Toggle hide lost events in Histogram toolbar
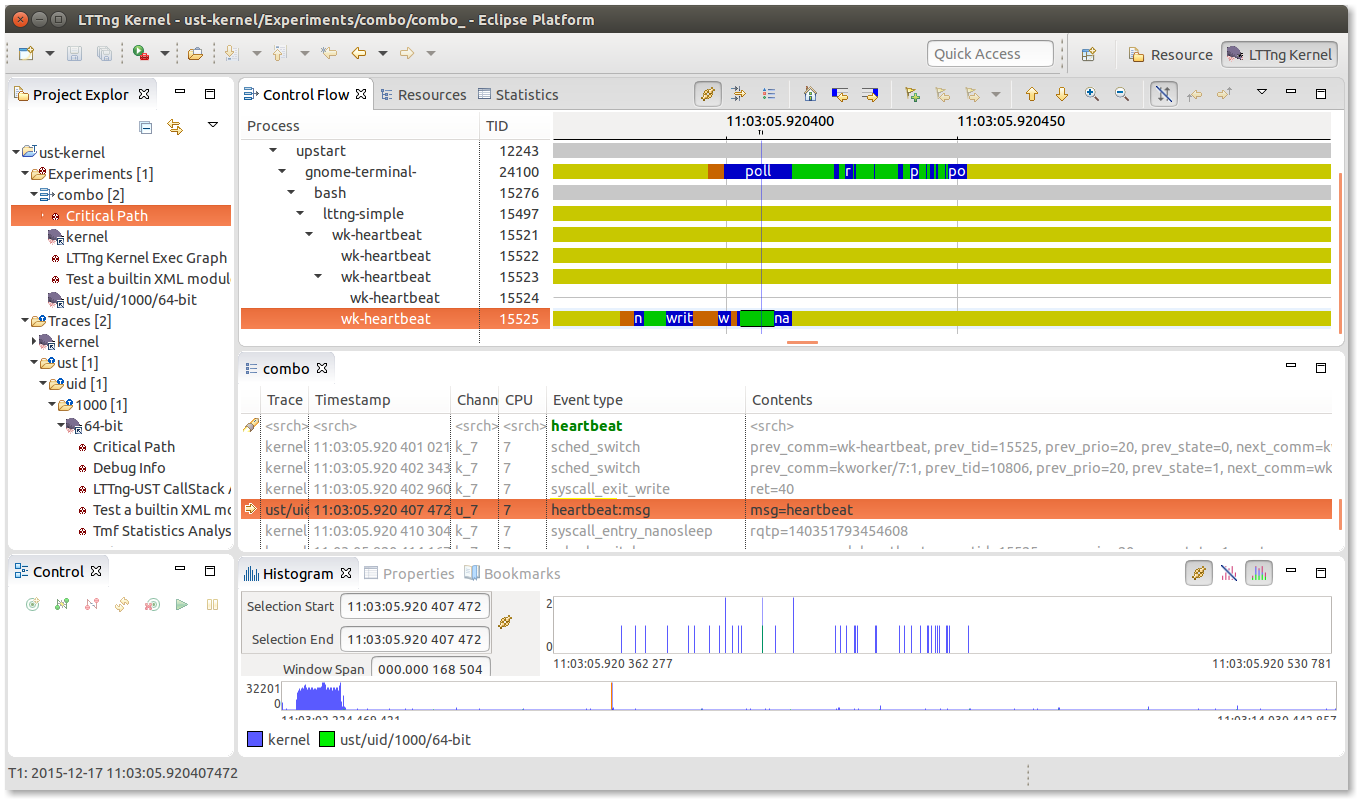 pos(1229,573)
